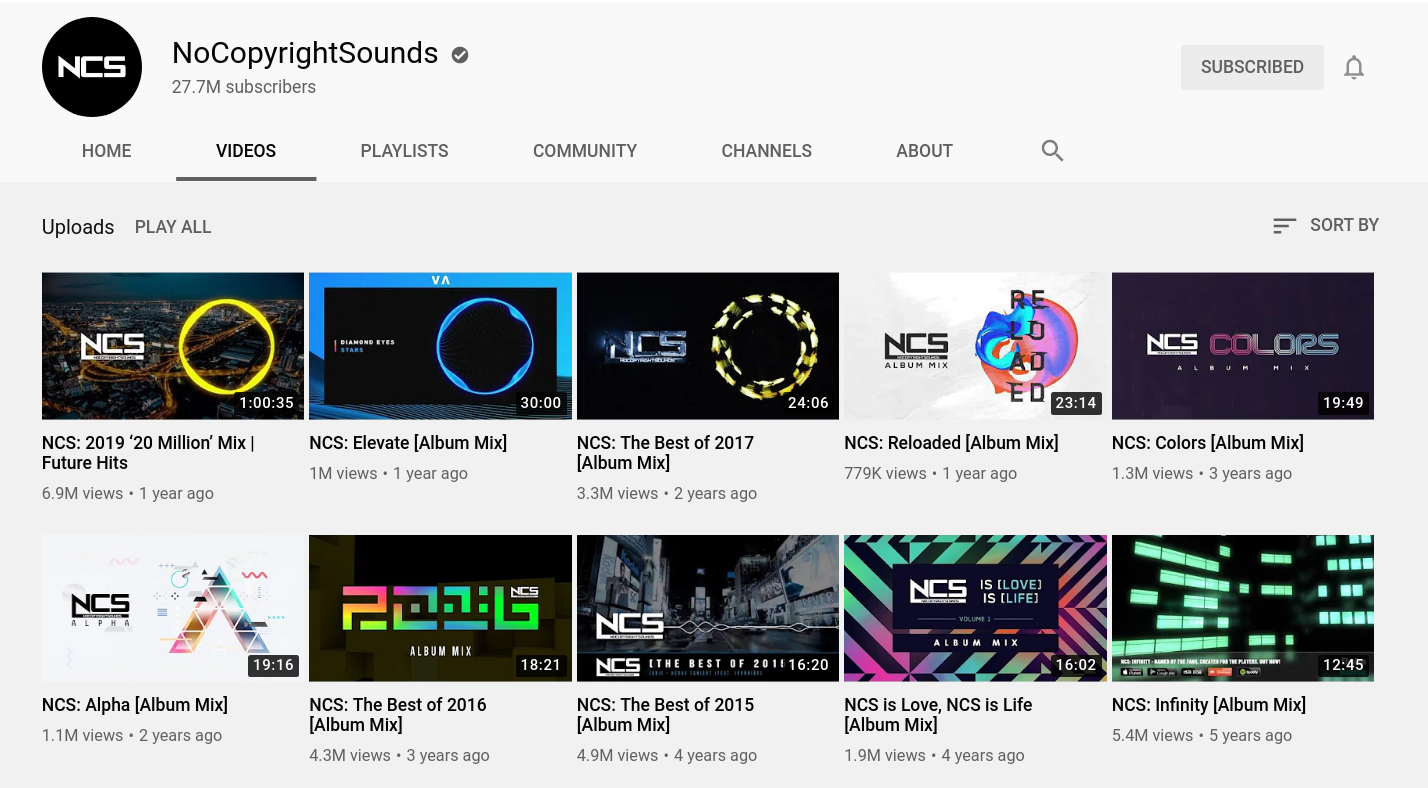Click title 'NCS: The Best of 2017 [Album Mix]'
The width and height of the screenshot is (1428, 788).
tap(665, 453)
